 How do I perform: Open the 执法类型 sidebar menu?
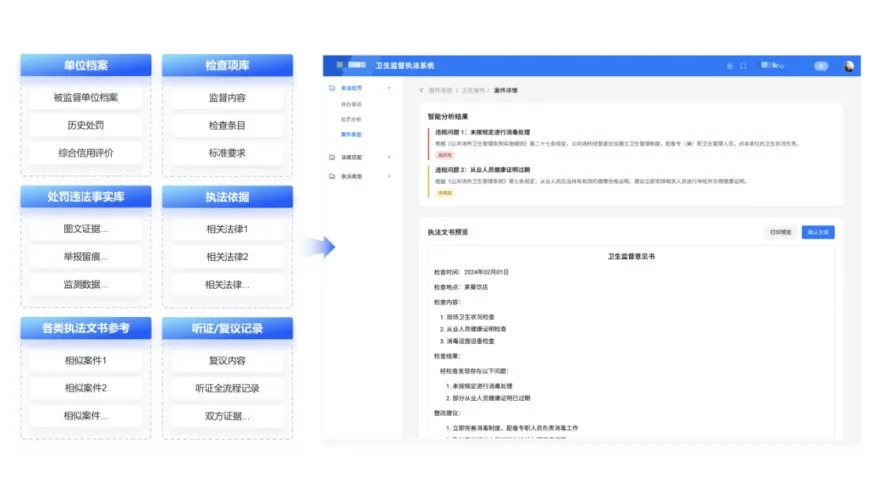click(x=351, y=176)
